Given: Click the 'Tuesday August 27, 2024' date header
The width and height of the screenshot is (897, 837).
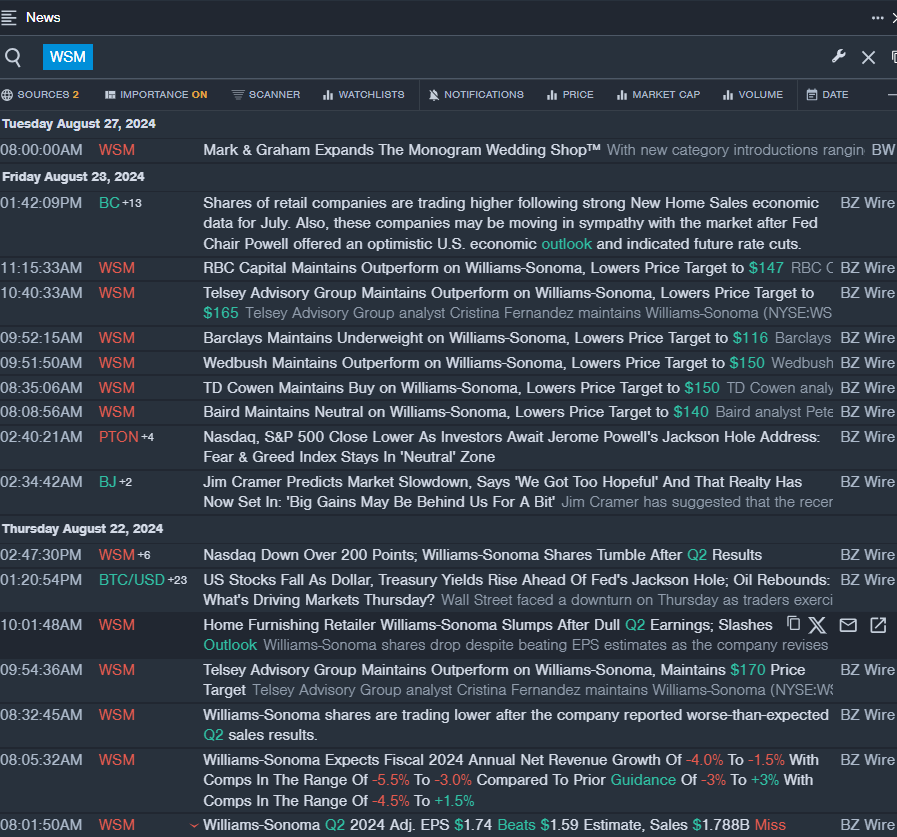Looking at the screenshot, I should click(x=79, y=124).
